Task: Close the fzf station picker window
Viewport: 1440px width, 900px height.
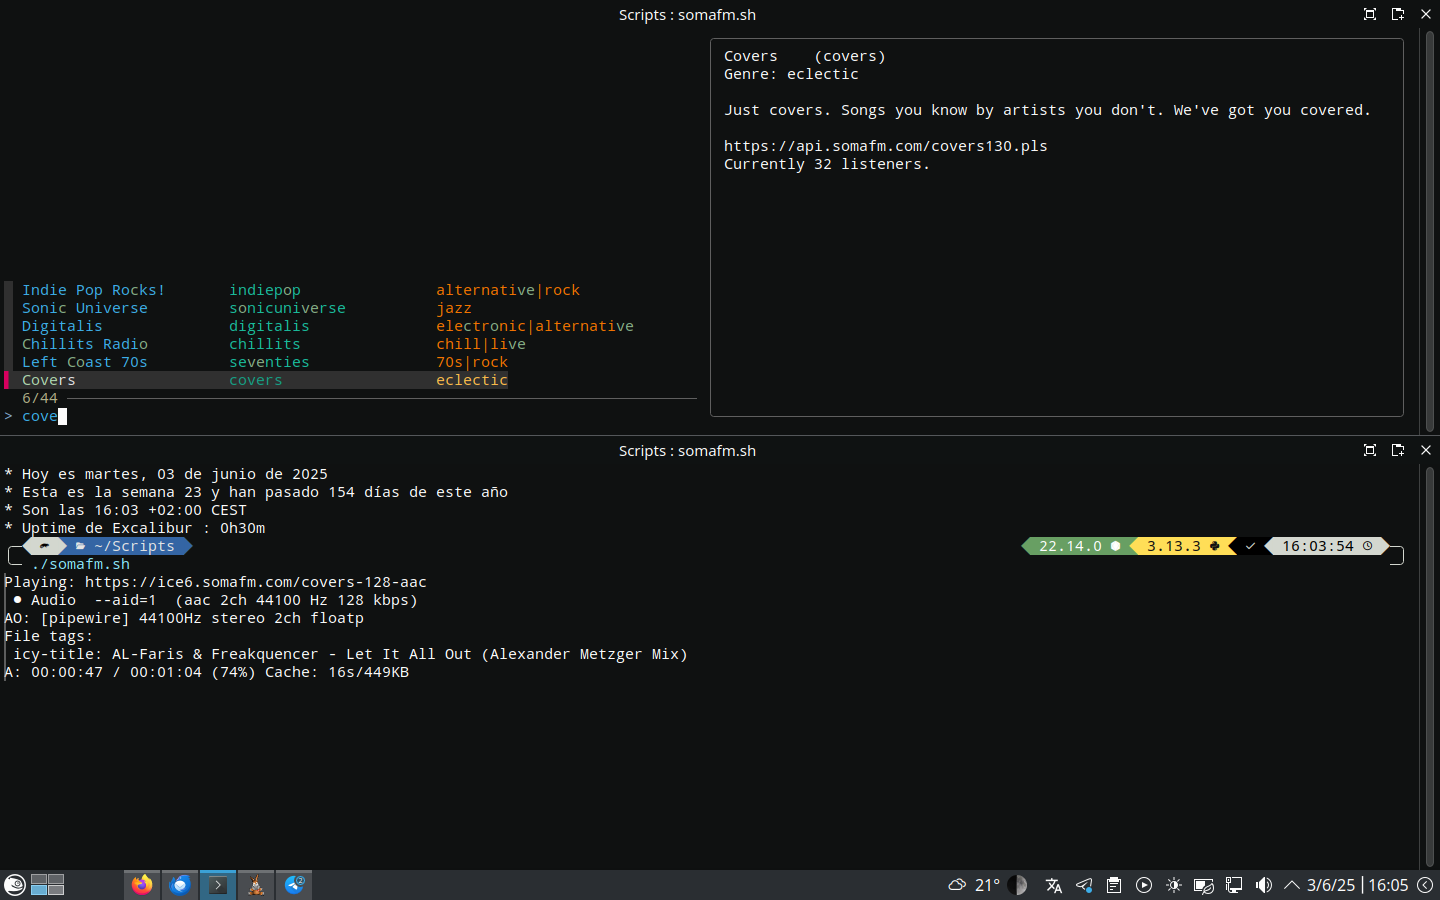Action: pos(1426,14)
